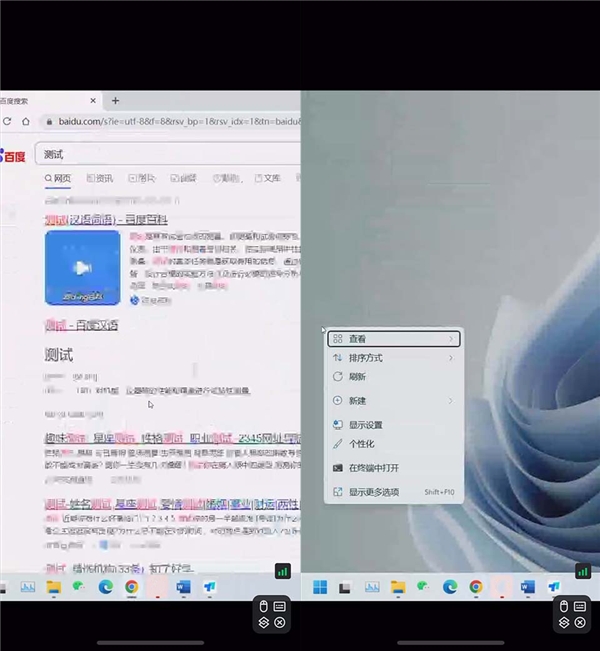The height and width of the screenshot is (651, 600).
Task: Focus the baidu.com address bar
Action: click(179, 122)
